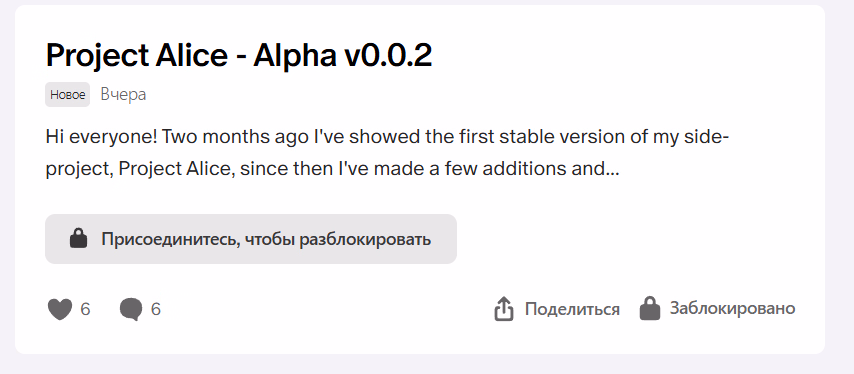854x374 pixels.
Task: Click the Заблокировано status label
Action: pyautogui.click(x=733, y=309)
